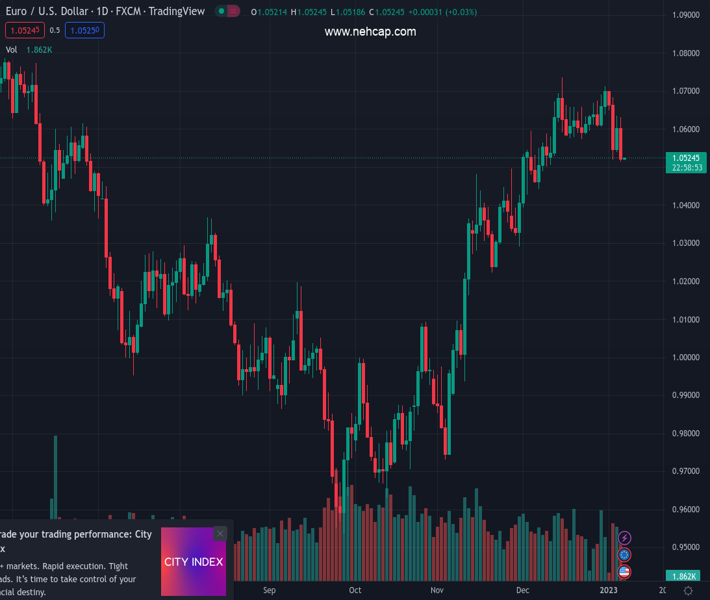Open the purple lightning bolt event icon
The image size is (710, 600).
coord(625,539)
